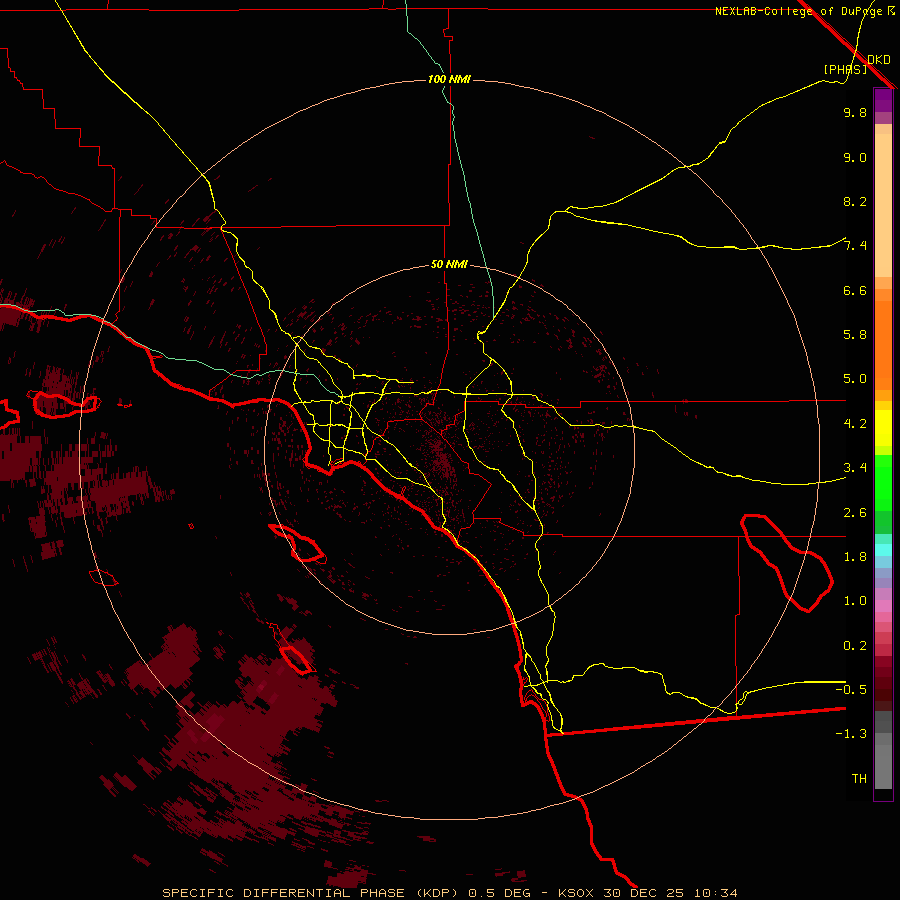Click the 1.8 scale value

tap(855, 557)
